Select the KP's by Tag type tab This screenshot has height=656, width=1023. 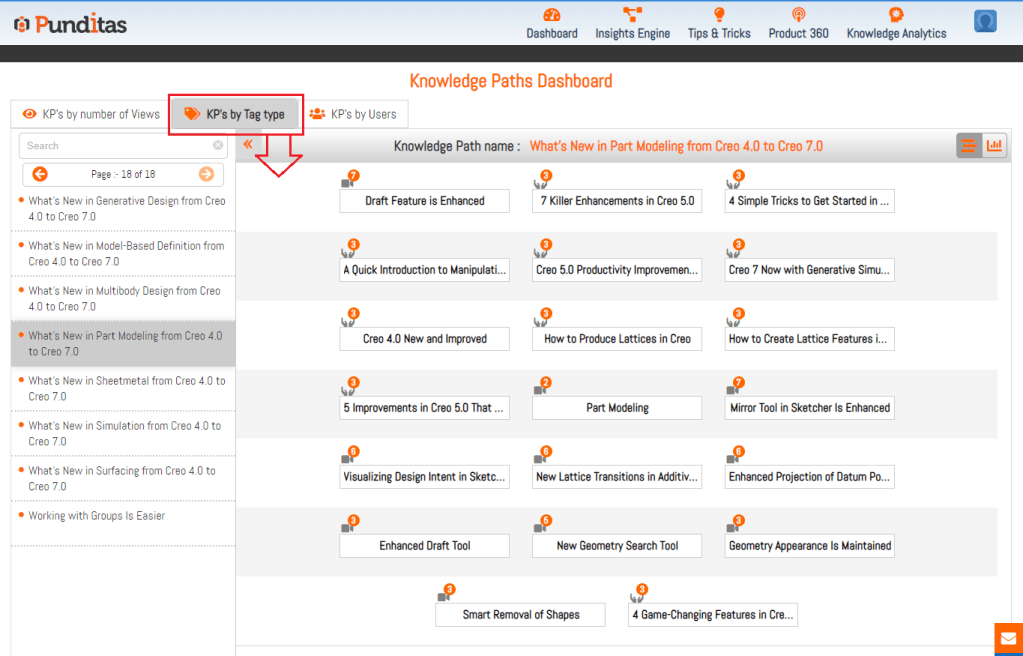point(235,115)
